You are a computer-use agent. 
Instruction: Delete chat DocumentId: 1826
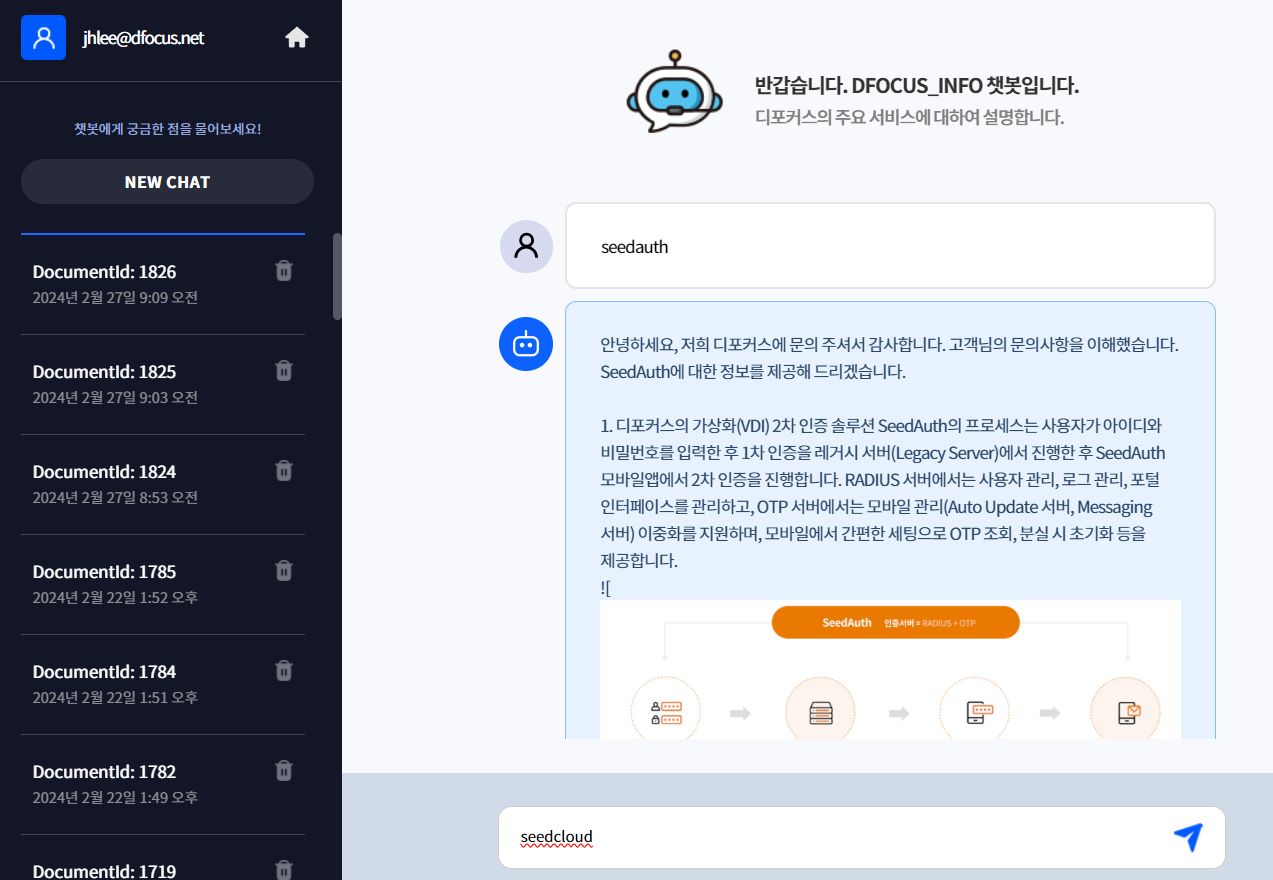click(x=284, y=271)
